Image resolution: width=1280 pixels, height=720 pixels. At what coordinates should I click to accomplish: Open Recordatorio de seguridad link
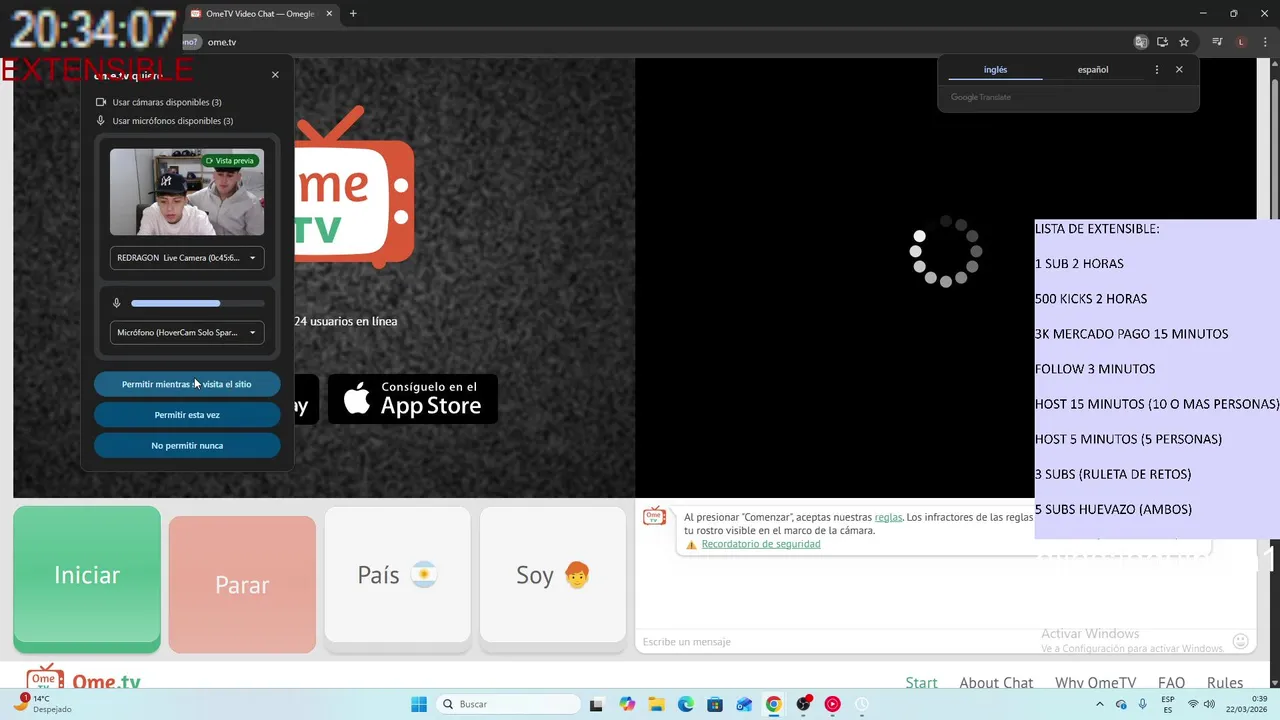pyautogui.click(x=761, y=544)
